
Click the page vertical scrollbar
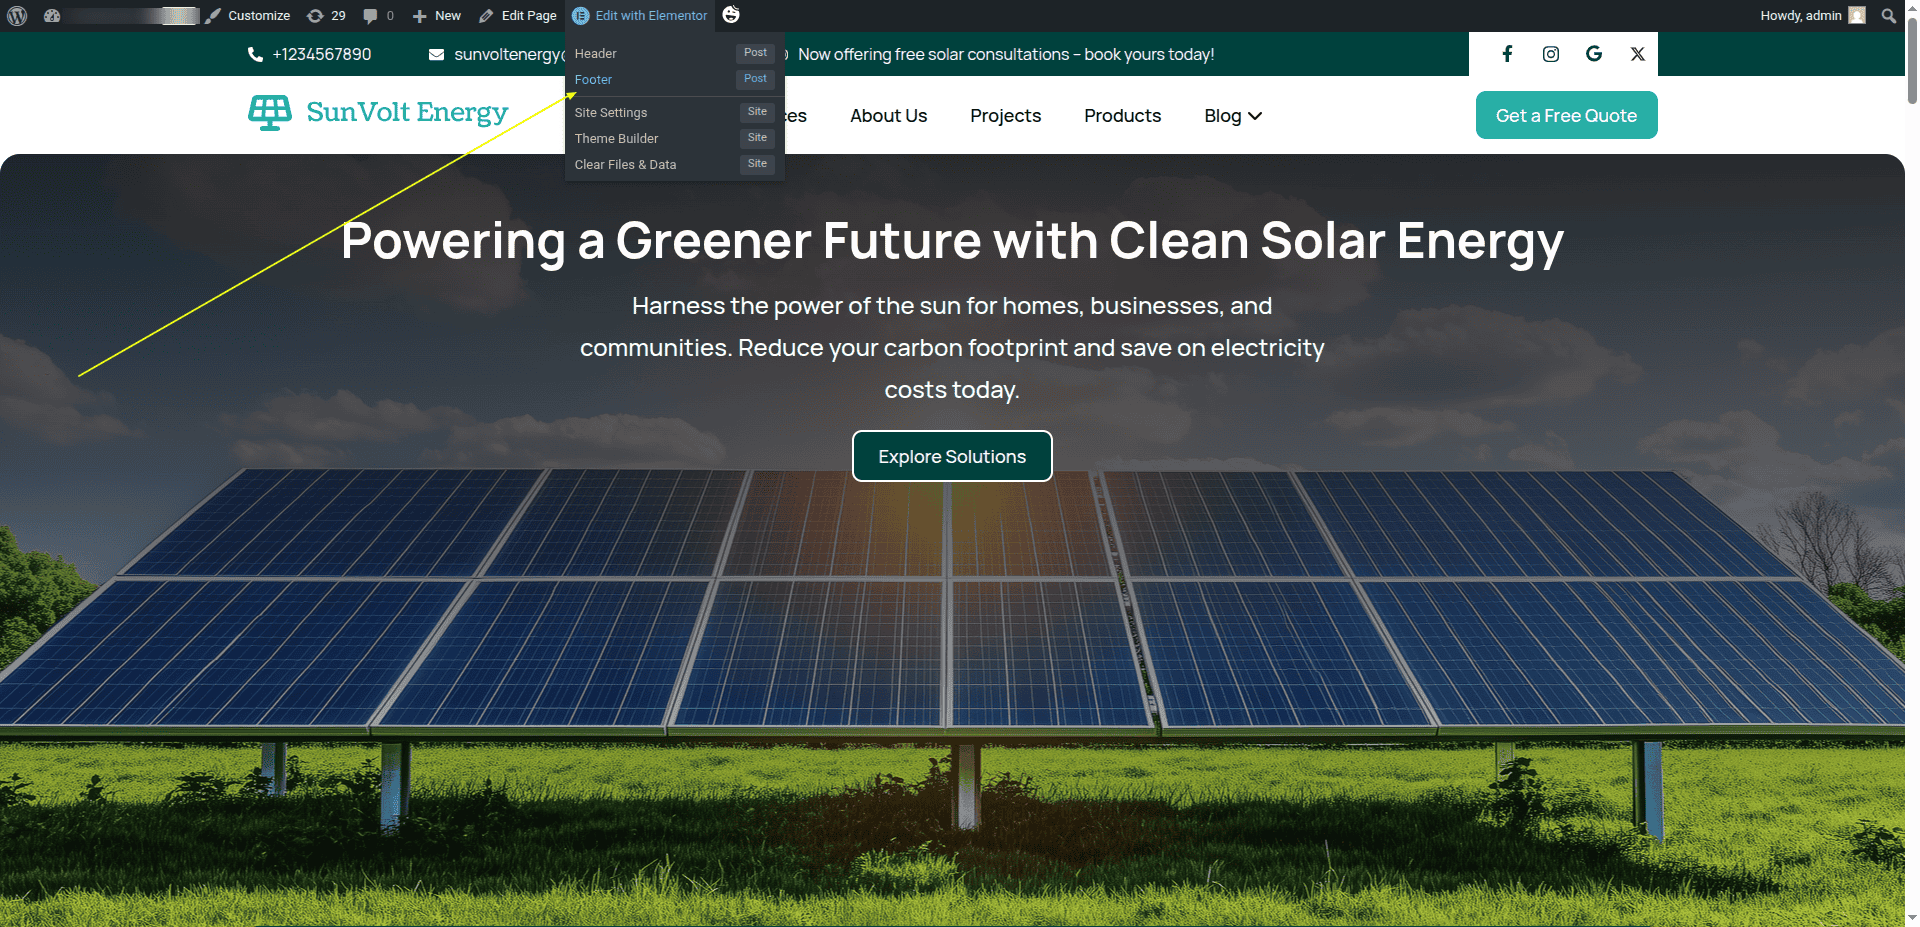coord(1912,60)
